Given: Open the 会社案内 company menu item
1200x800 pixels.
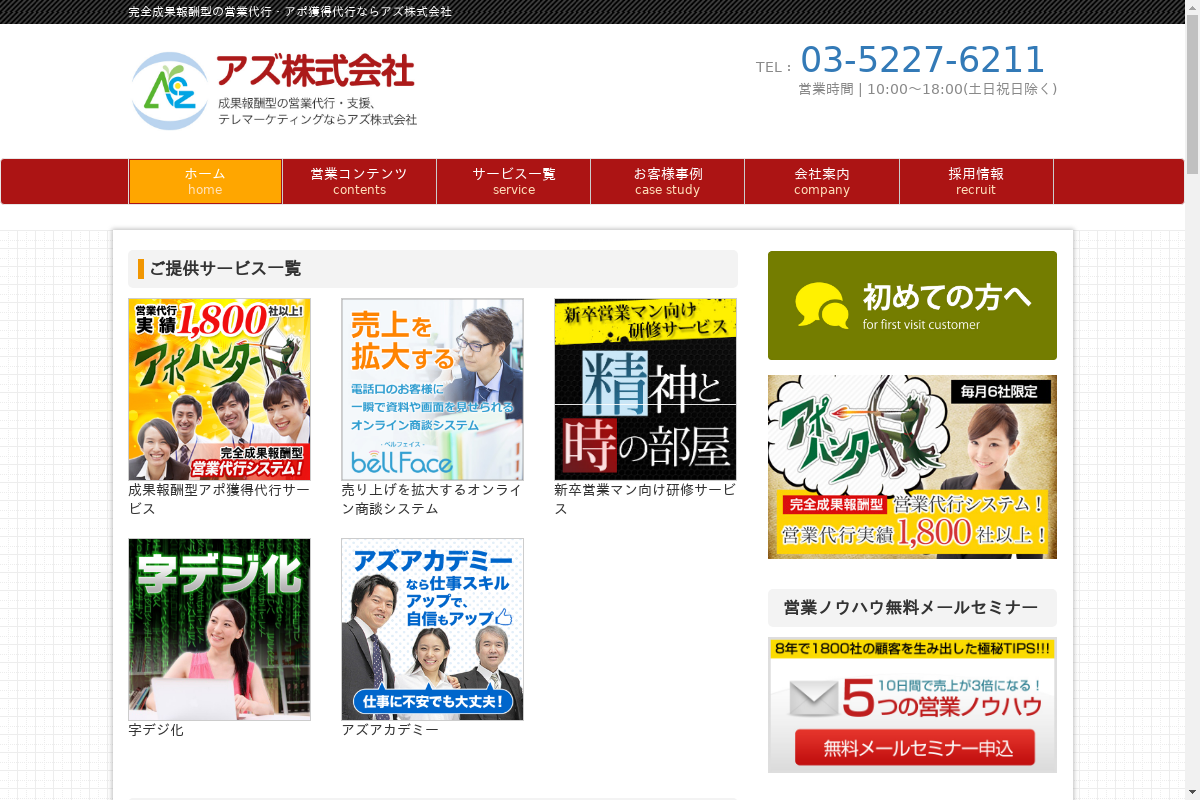Looking at the screenshot, I should tap(822, 181).
